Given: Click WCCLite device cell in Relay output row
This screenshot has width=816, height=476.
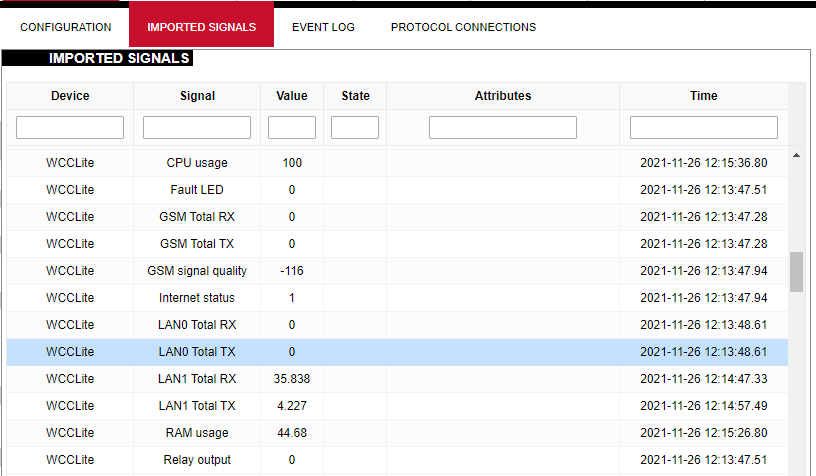Looking at the screenshot, I should [x=70, y=460].
